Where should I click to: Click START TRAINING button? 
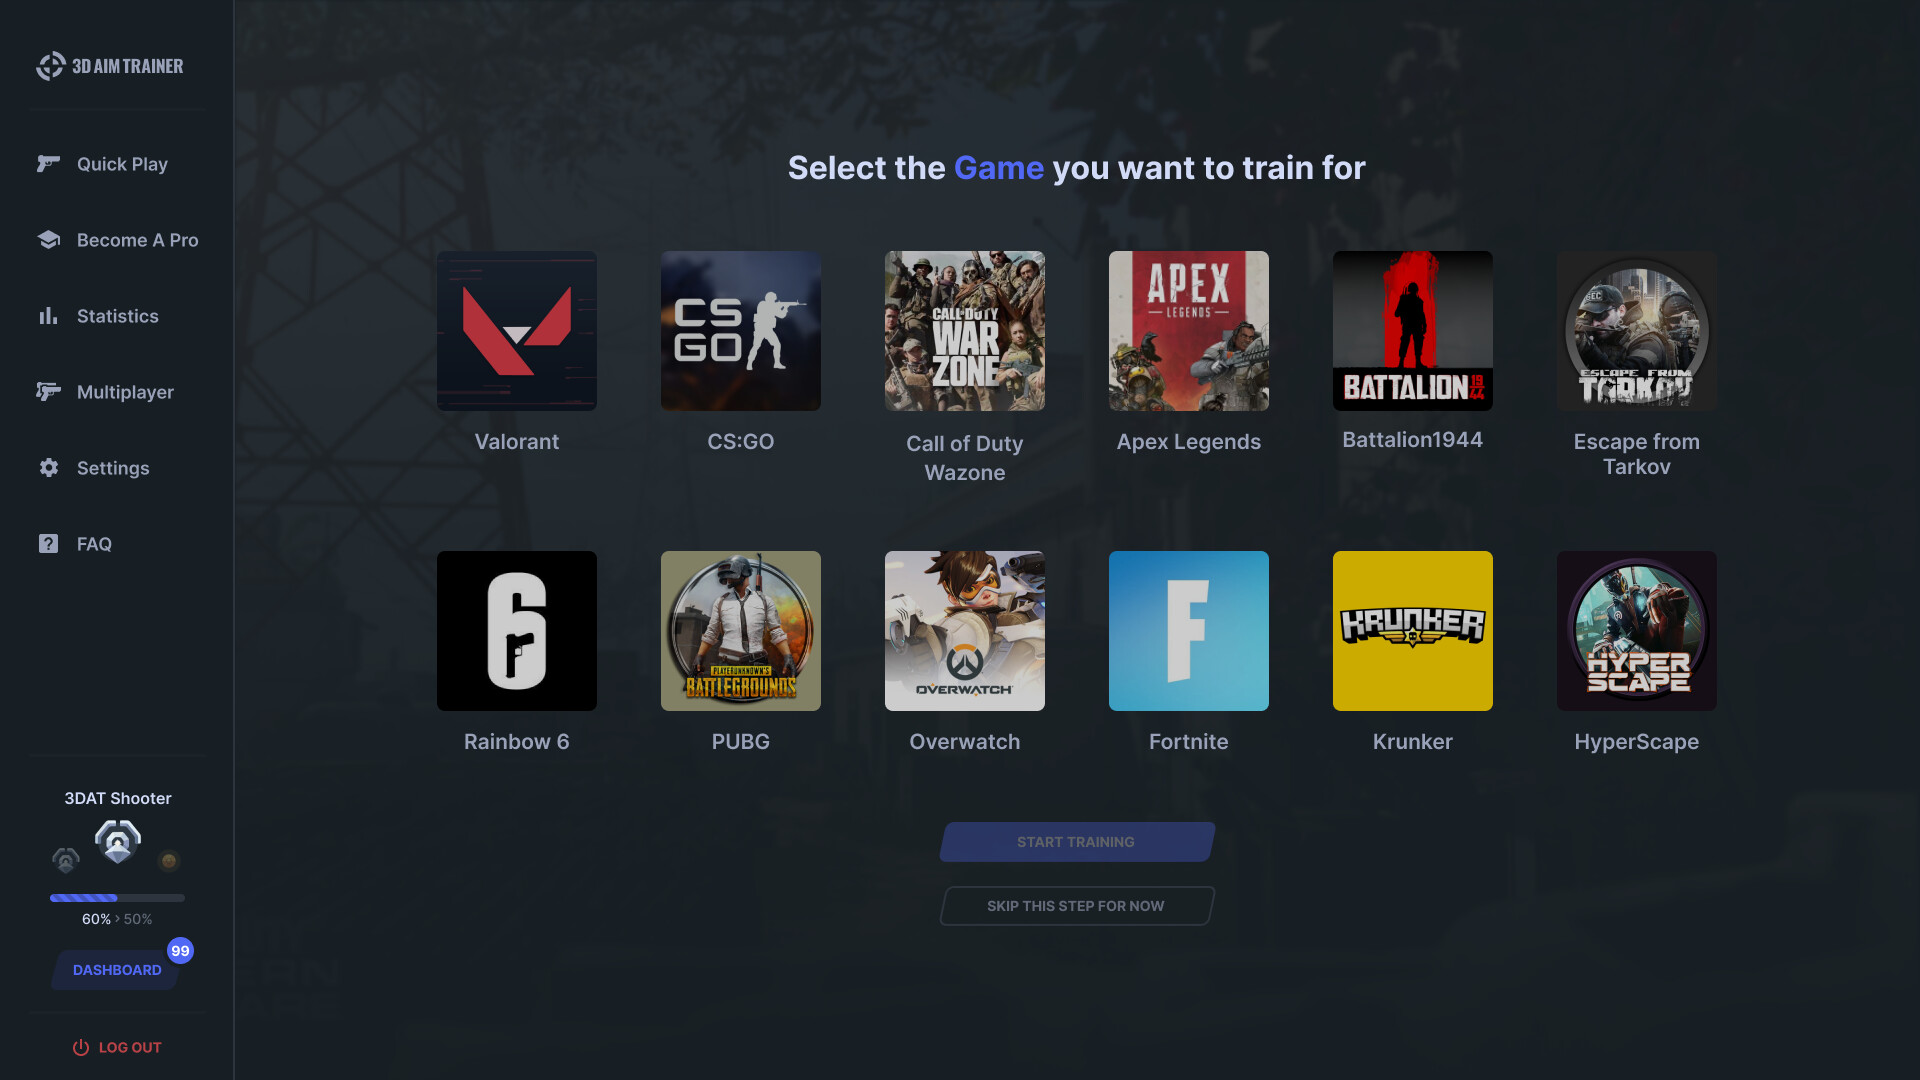[x=1076, y=841]
